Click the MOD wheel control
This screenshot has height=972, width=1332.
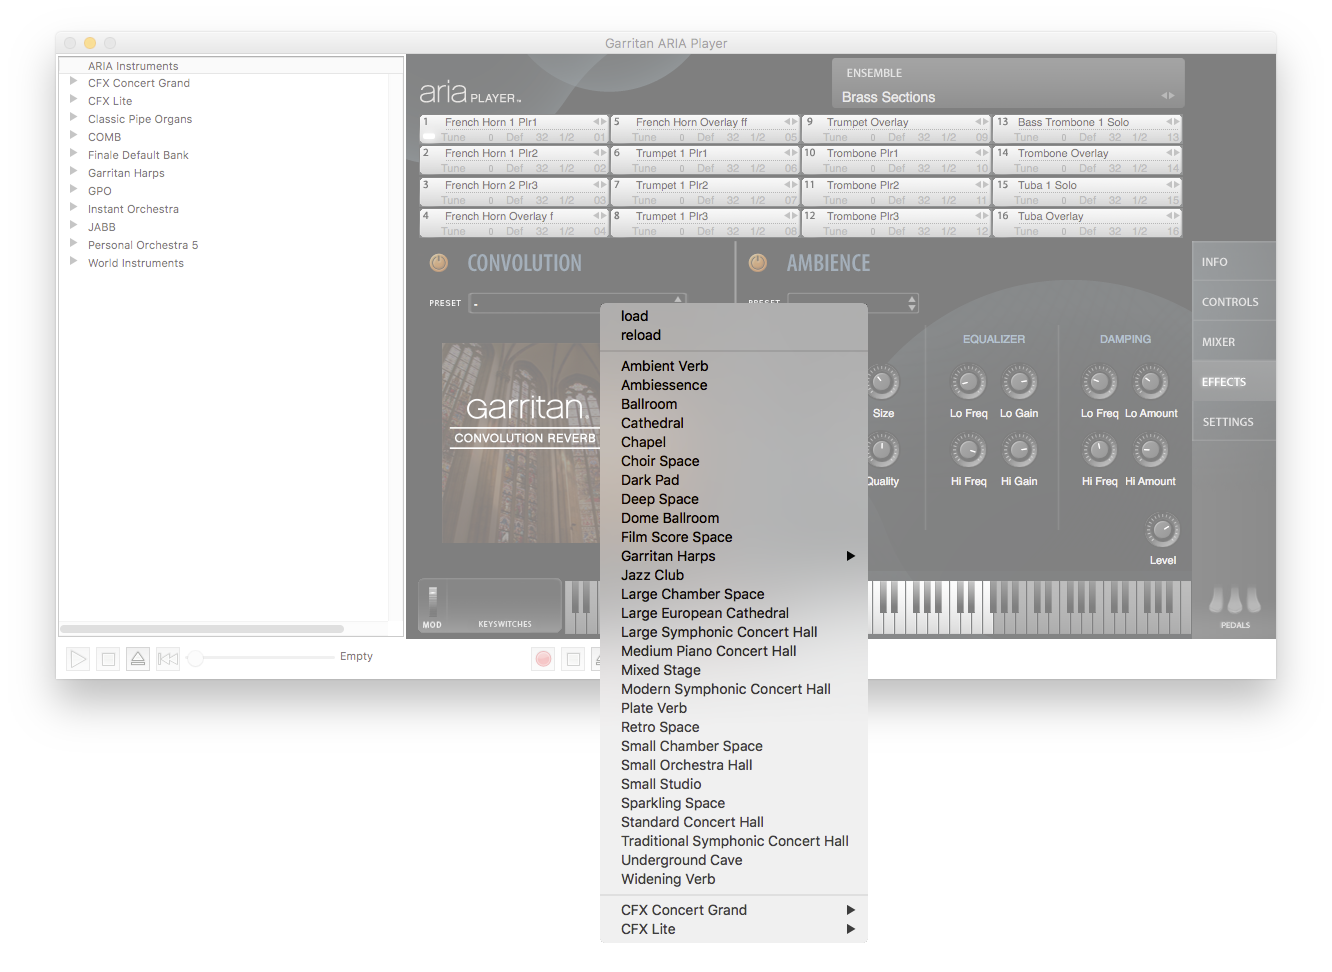pyautogui.click(x=433, y=602)
